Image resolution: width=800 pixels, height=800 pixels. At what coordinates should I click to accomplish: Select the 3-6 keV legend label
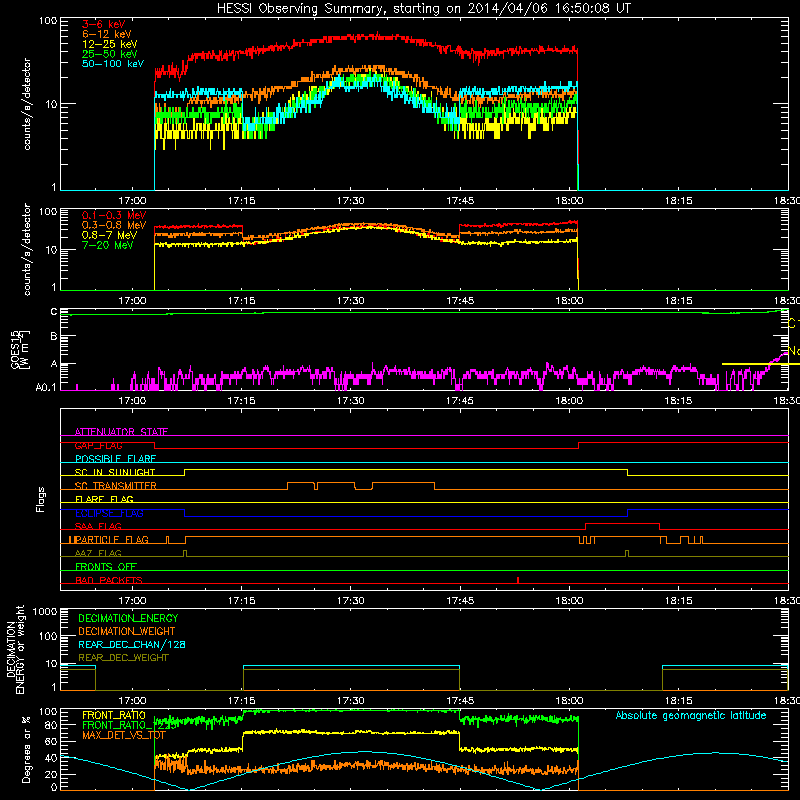click(x=103, y=24)
